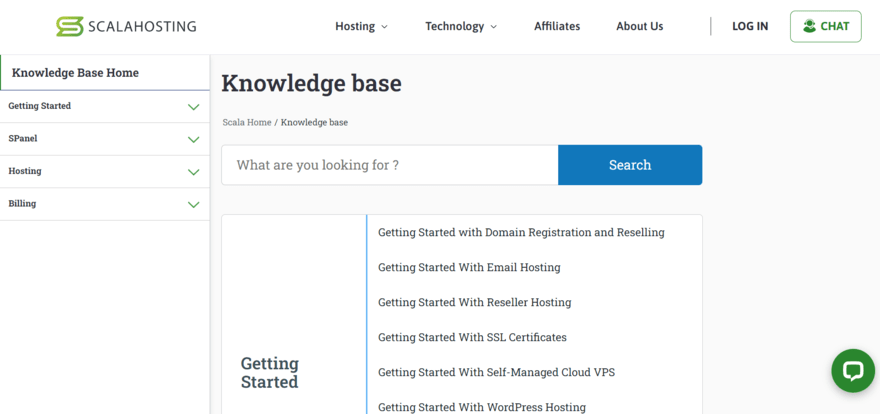Click the Knowledge base page title

pyautogui.click(x=311, y=84)
